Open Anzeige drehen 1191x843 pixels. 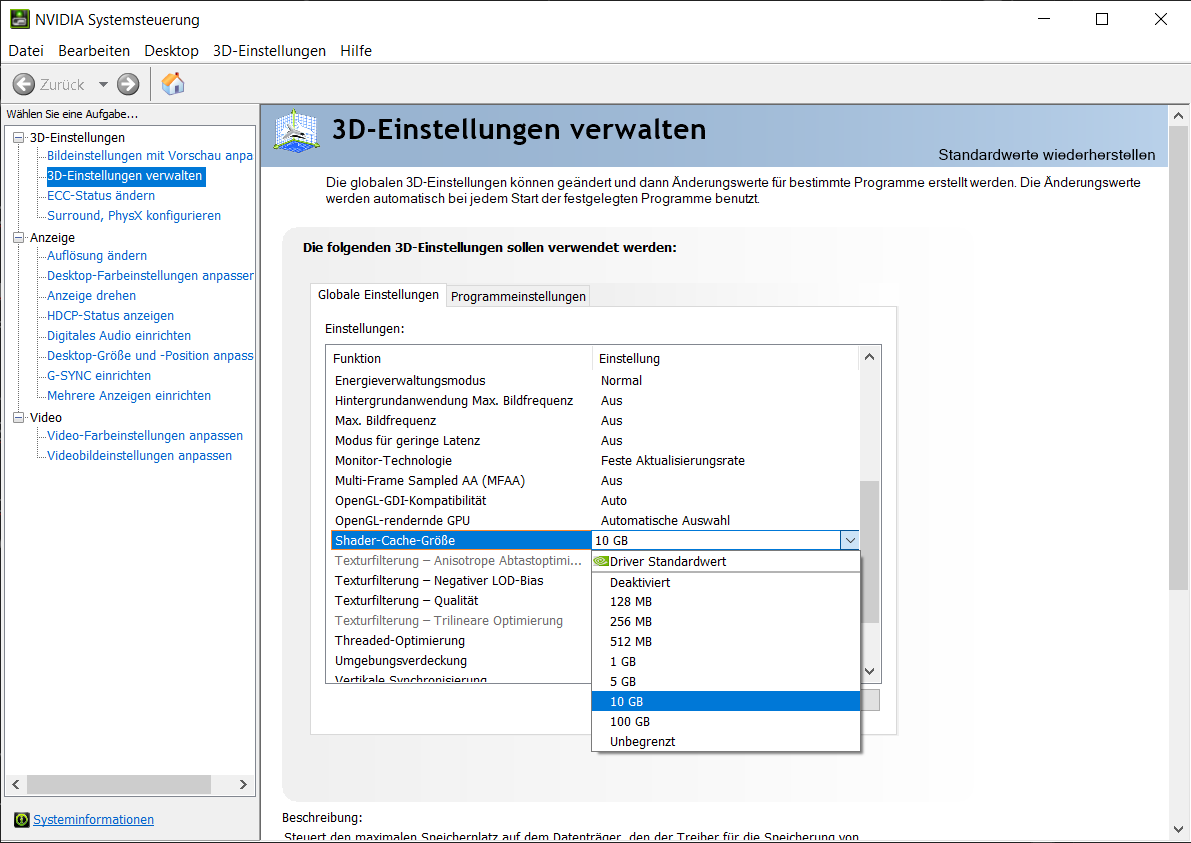pos(91,295)
